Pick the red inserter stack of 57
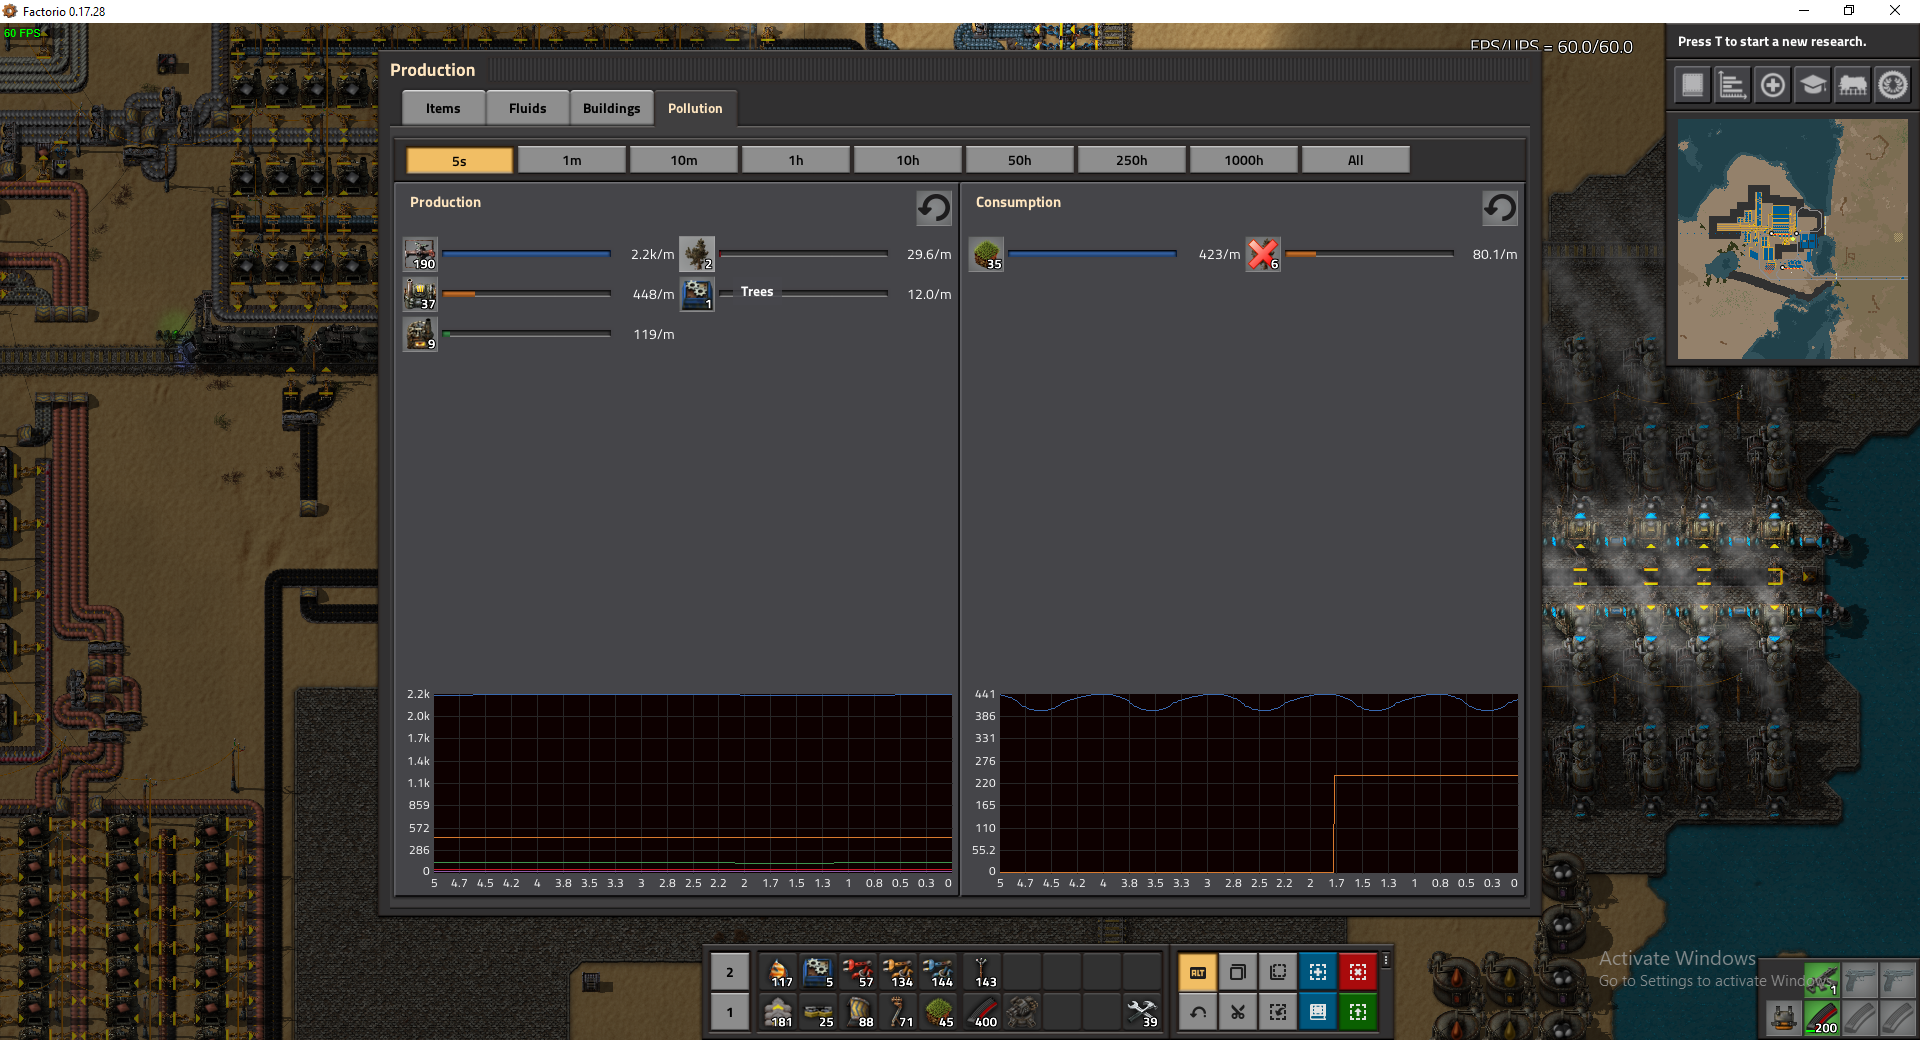Image resolution: width=1920 pixels, height=1040 pixels. pos(858,972)
